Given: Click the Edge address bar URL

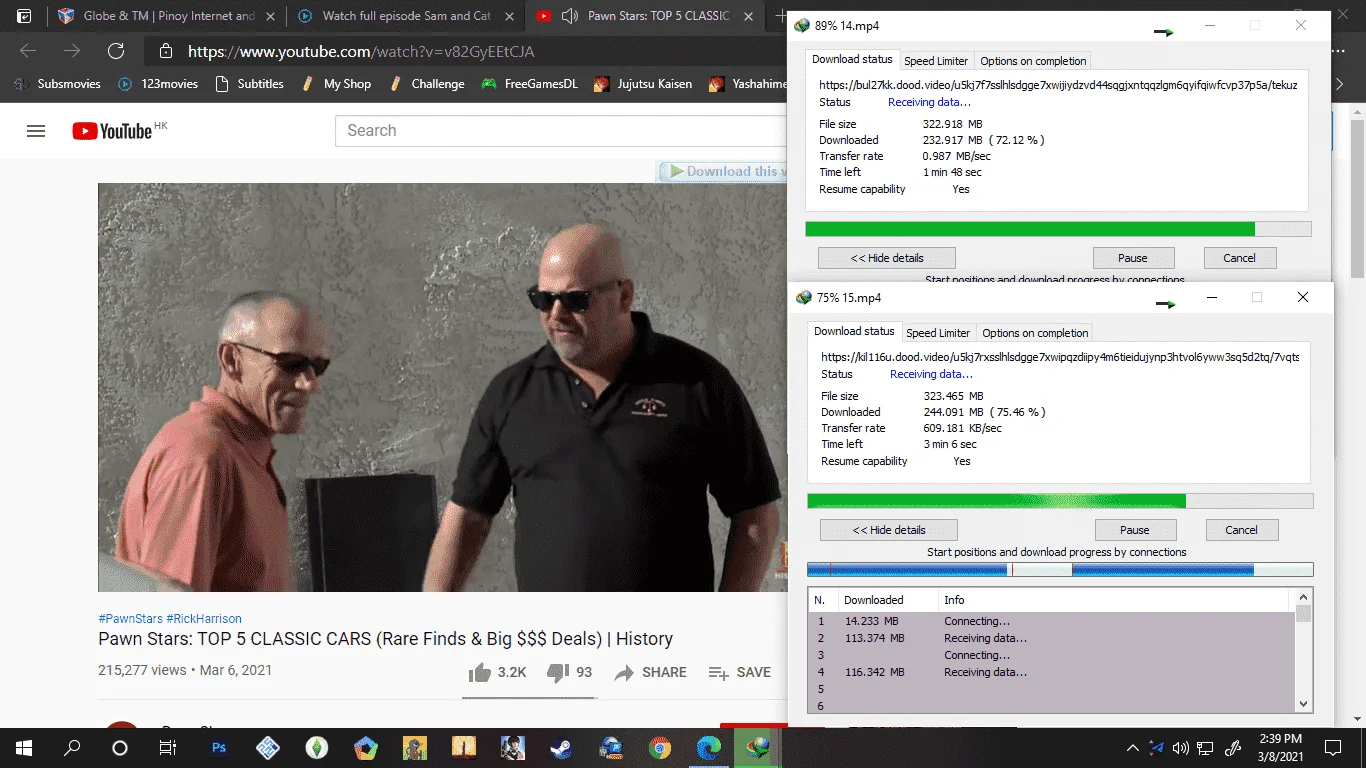Looking at the screenshot, I should coord(361,52).
